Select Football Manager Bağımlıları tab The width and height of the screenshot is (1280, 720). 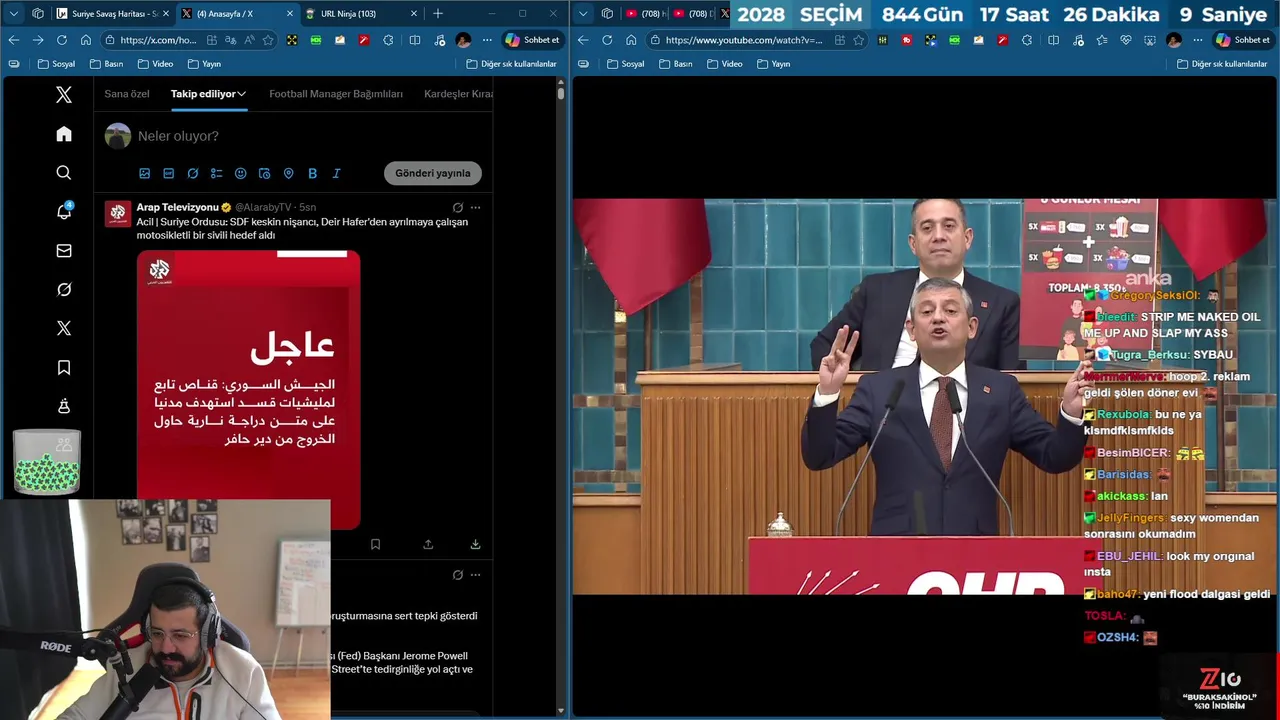[336, 94]
